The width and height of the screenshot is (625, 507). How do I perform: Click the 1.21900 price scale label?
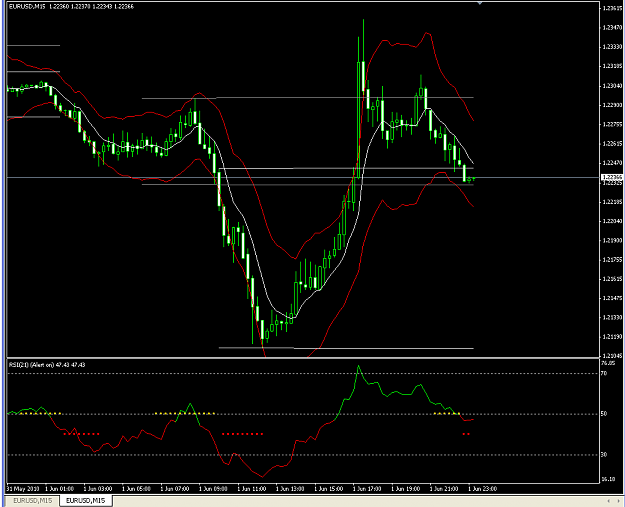pyautogui.click(x=612, y=240)
